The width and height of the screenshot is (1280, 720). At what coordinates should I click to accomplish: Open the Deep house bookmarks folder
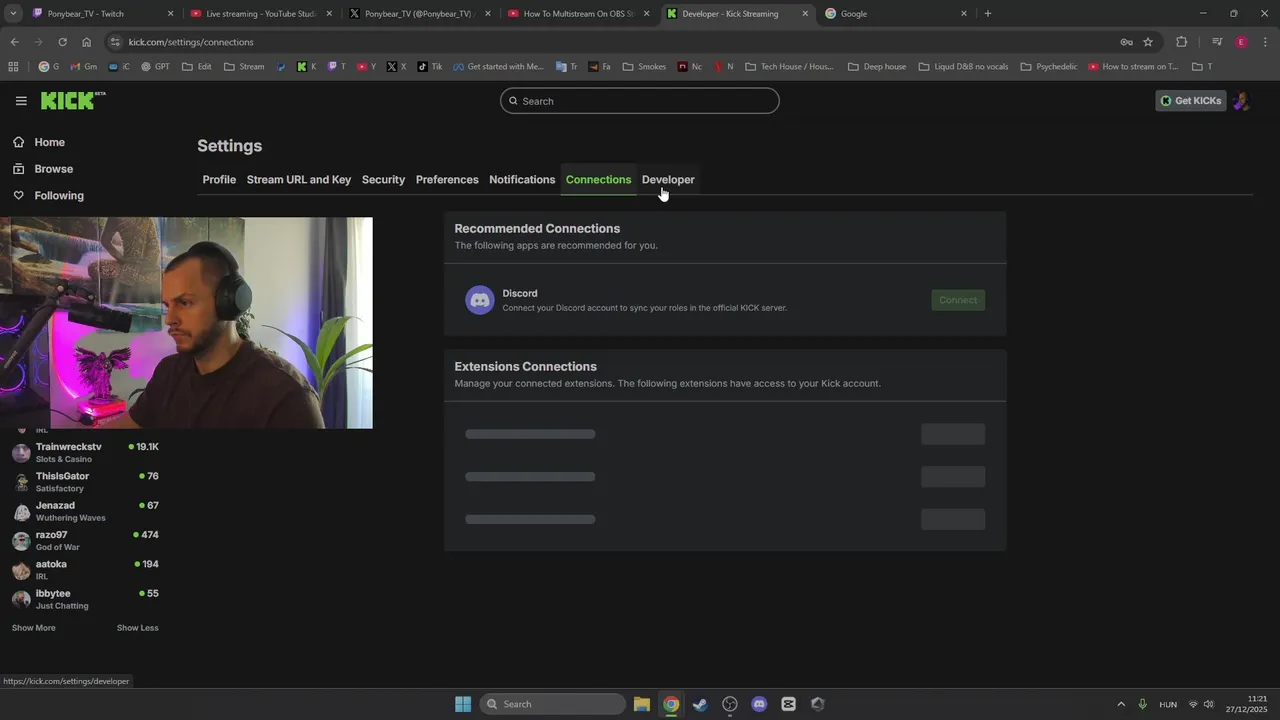pos(877,67)
